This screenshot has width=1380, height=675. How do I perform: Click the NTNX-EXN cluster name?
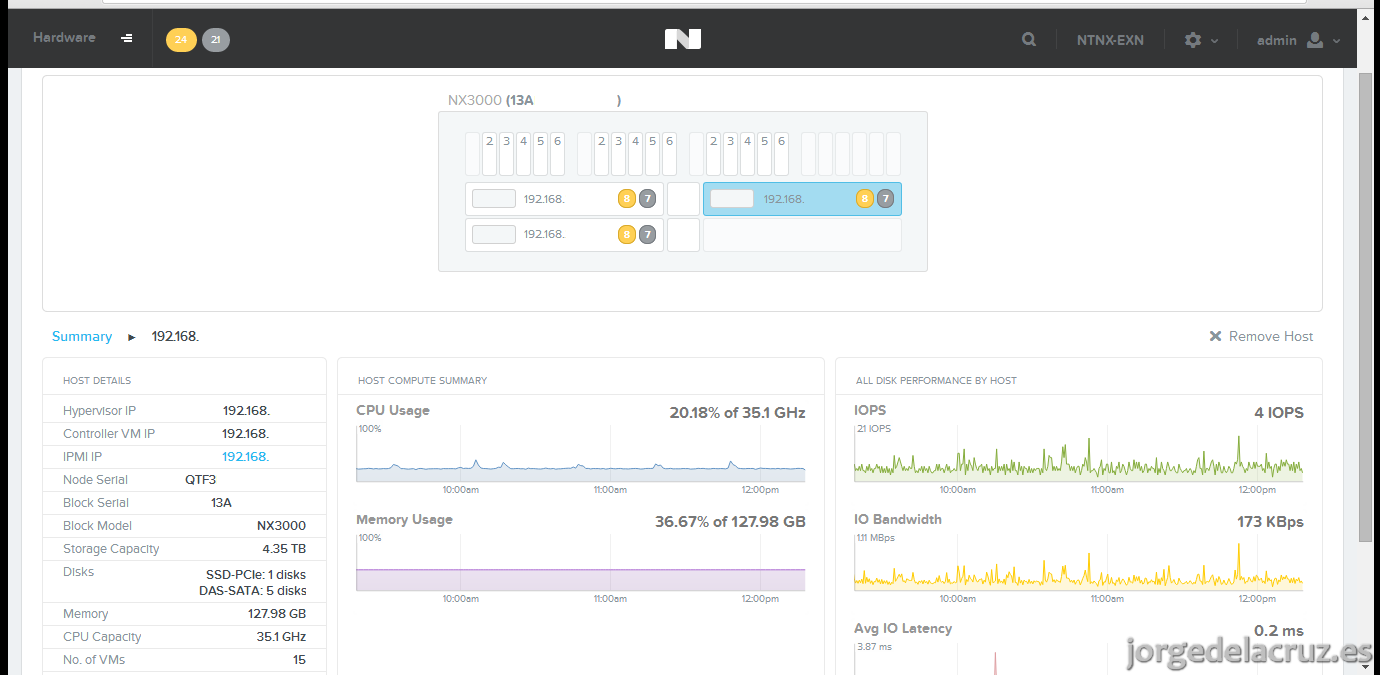(1110, 40)
